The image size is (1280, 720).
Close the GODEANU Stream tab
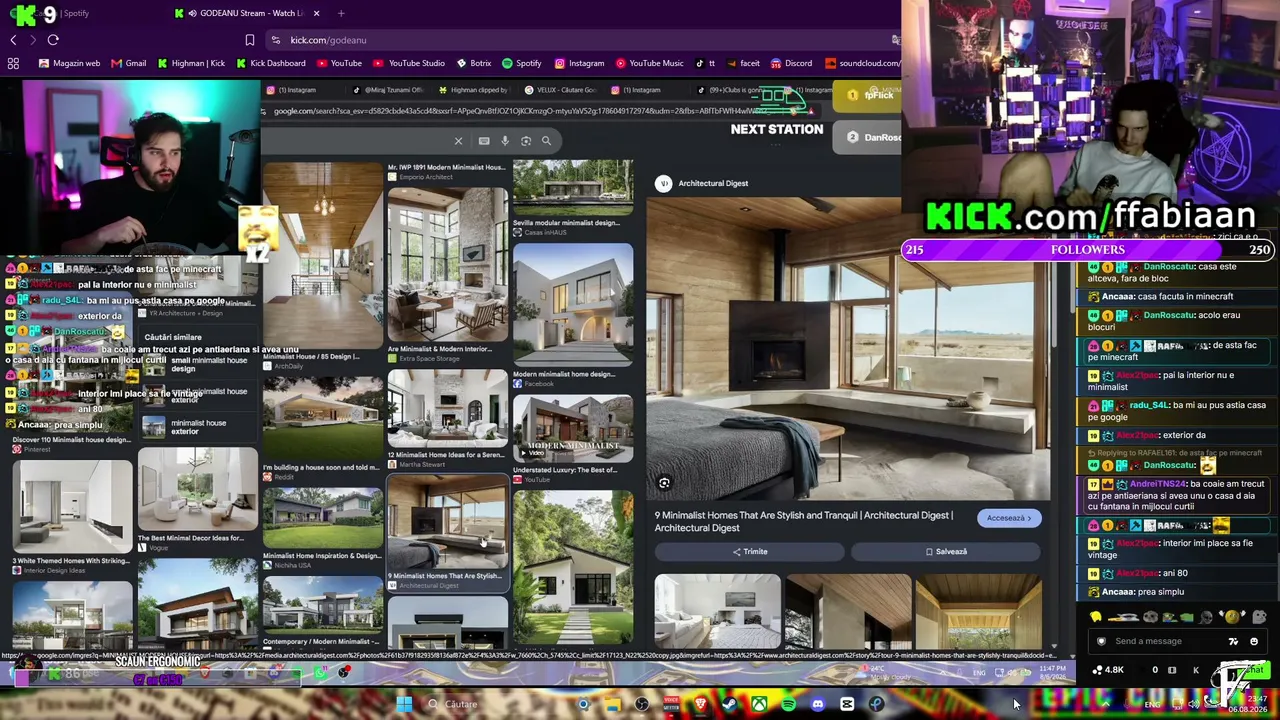[x=316, y=13]
